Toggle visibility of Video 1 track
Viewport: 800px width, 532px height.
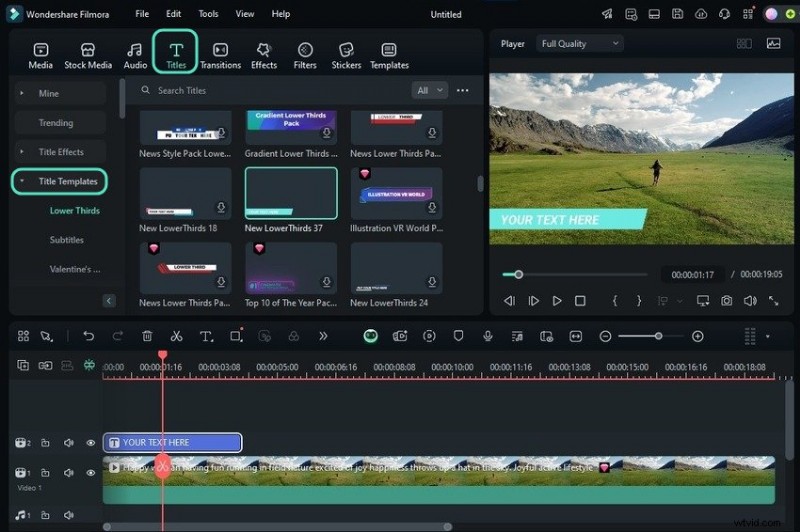91,473
